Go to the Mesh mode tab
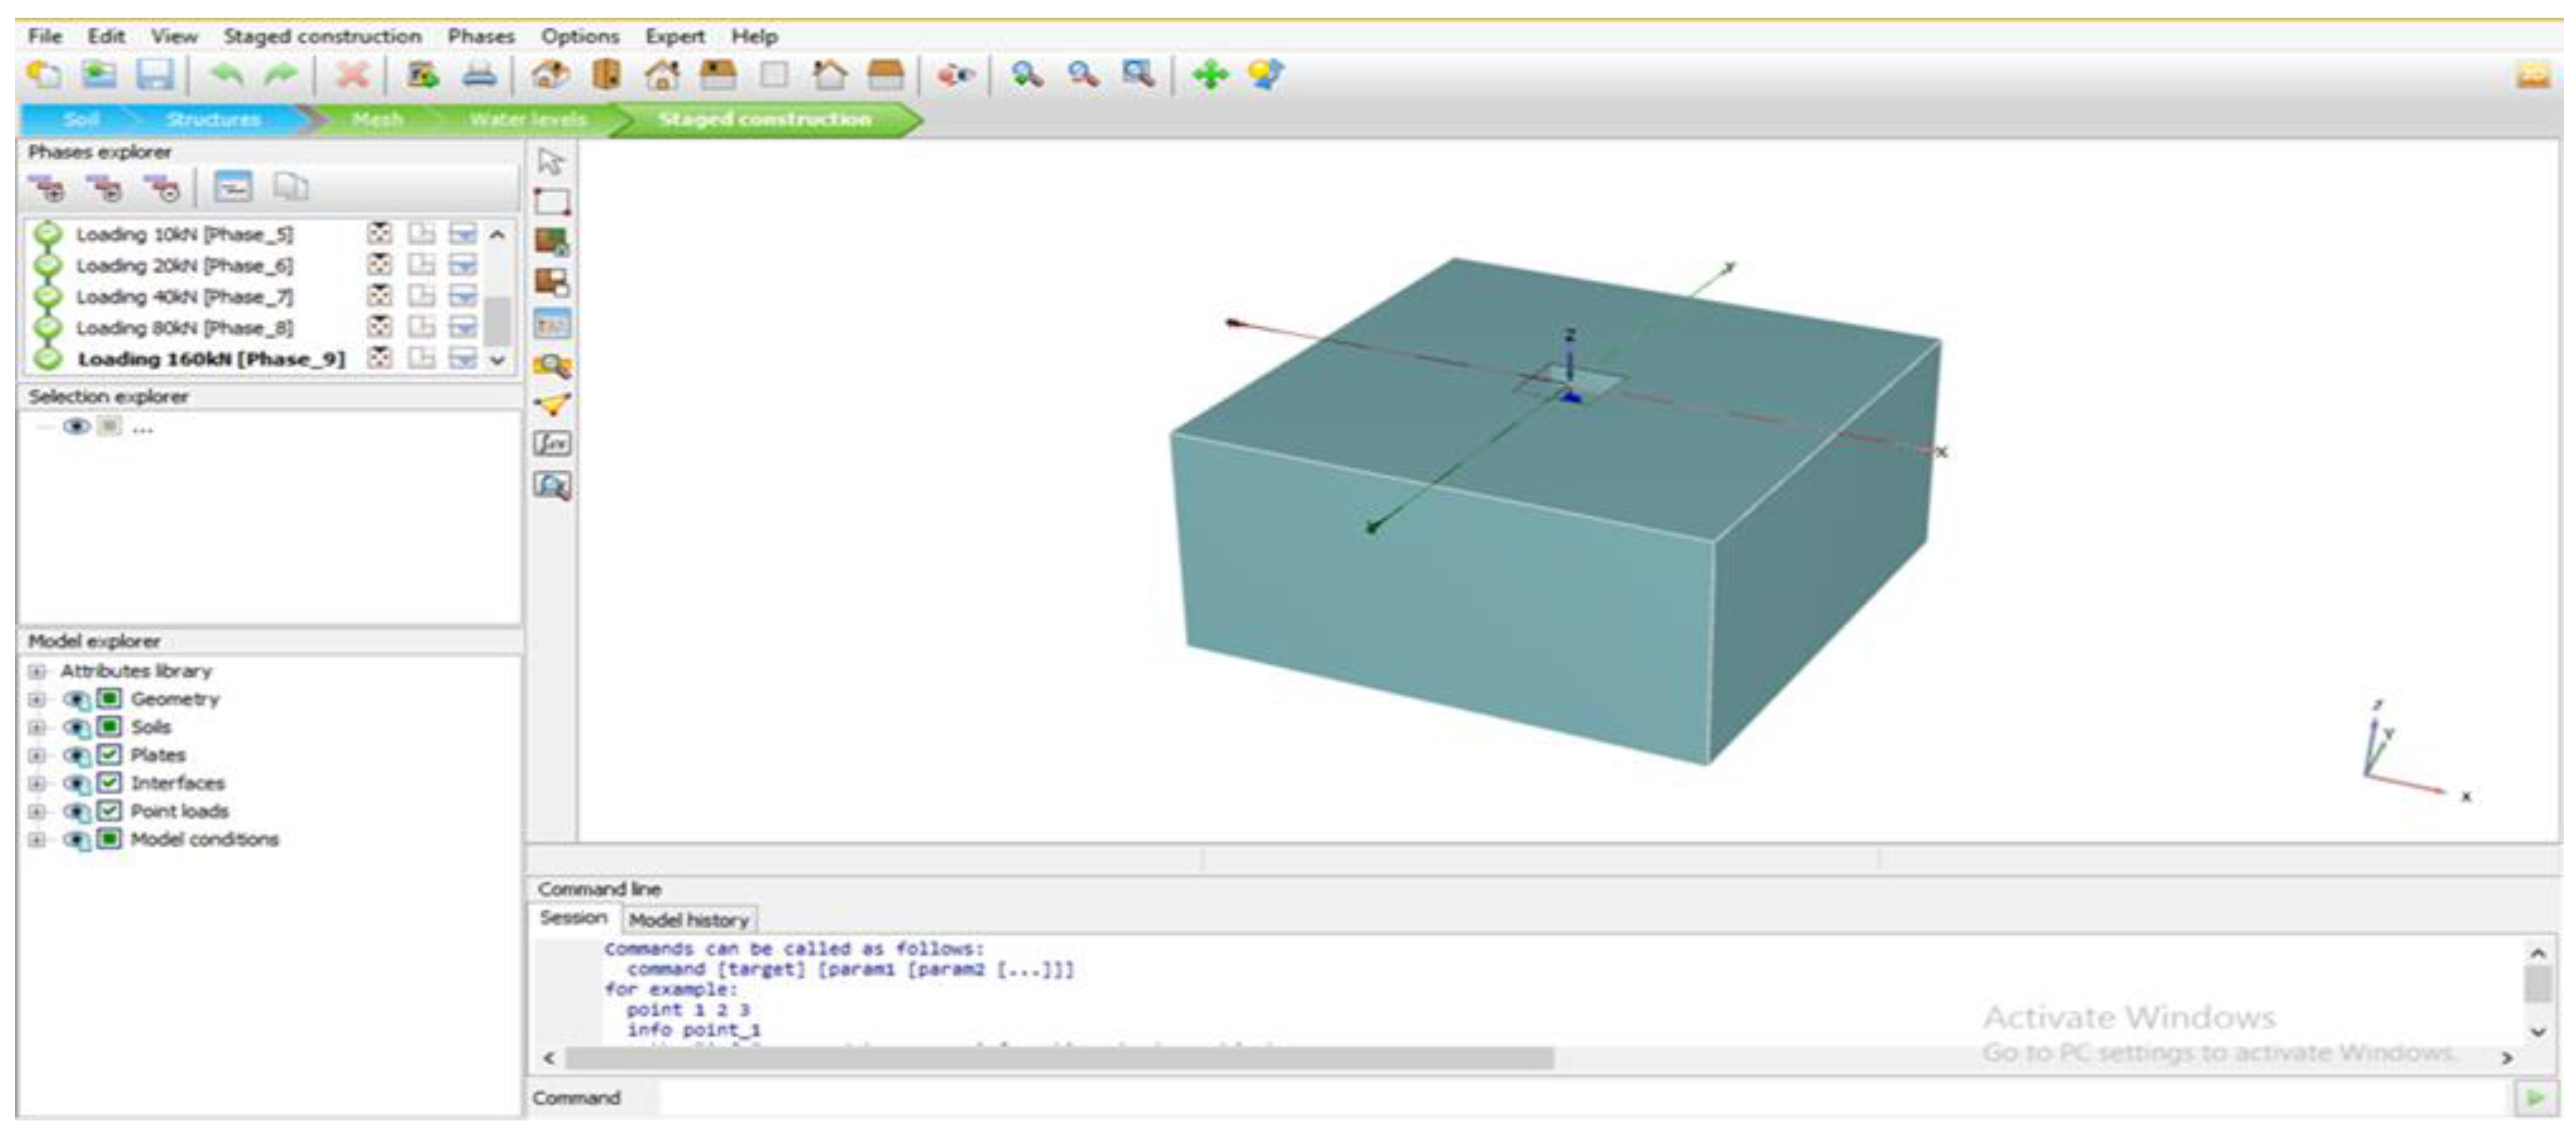 tap(377, 119)
